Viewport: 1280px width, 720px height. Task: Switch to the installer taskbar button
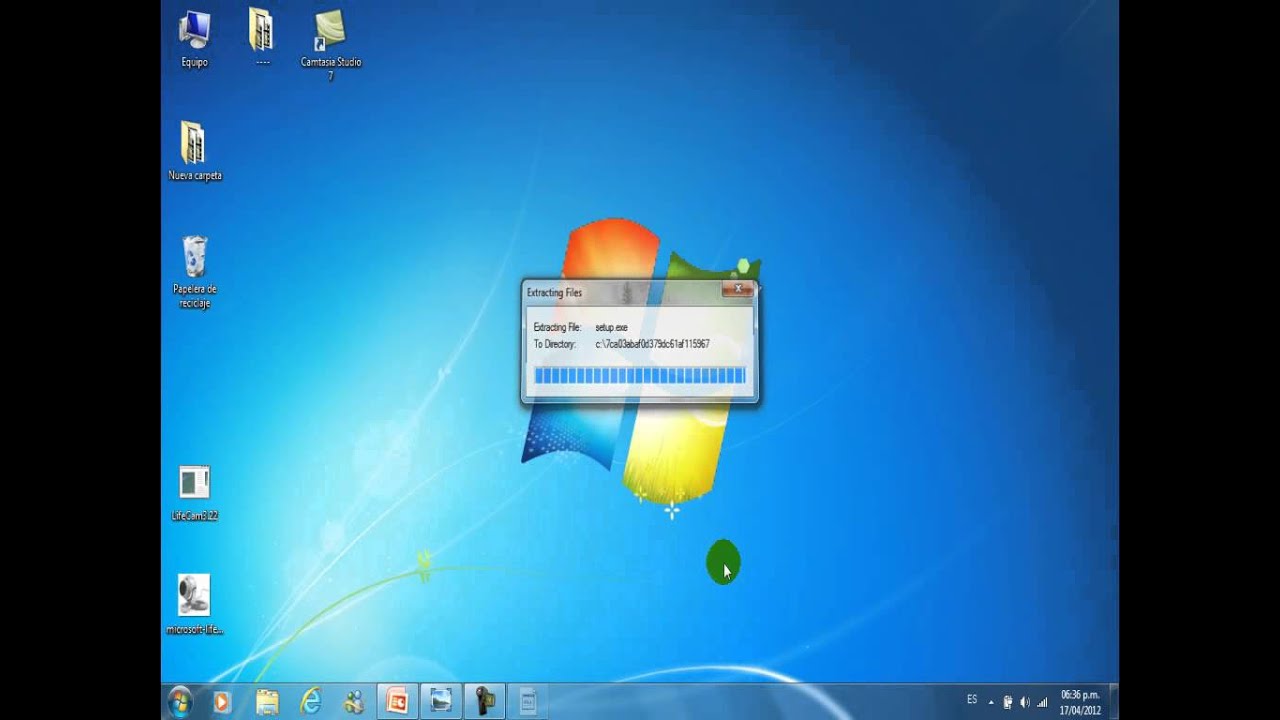tap(528, 702)
